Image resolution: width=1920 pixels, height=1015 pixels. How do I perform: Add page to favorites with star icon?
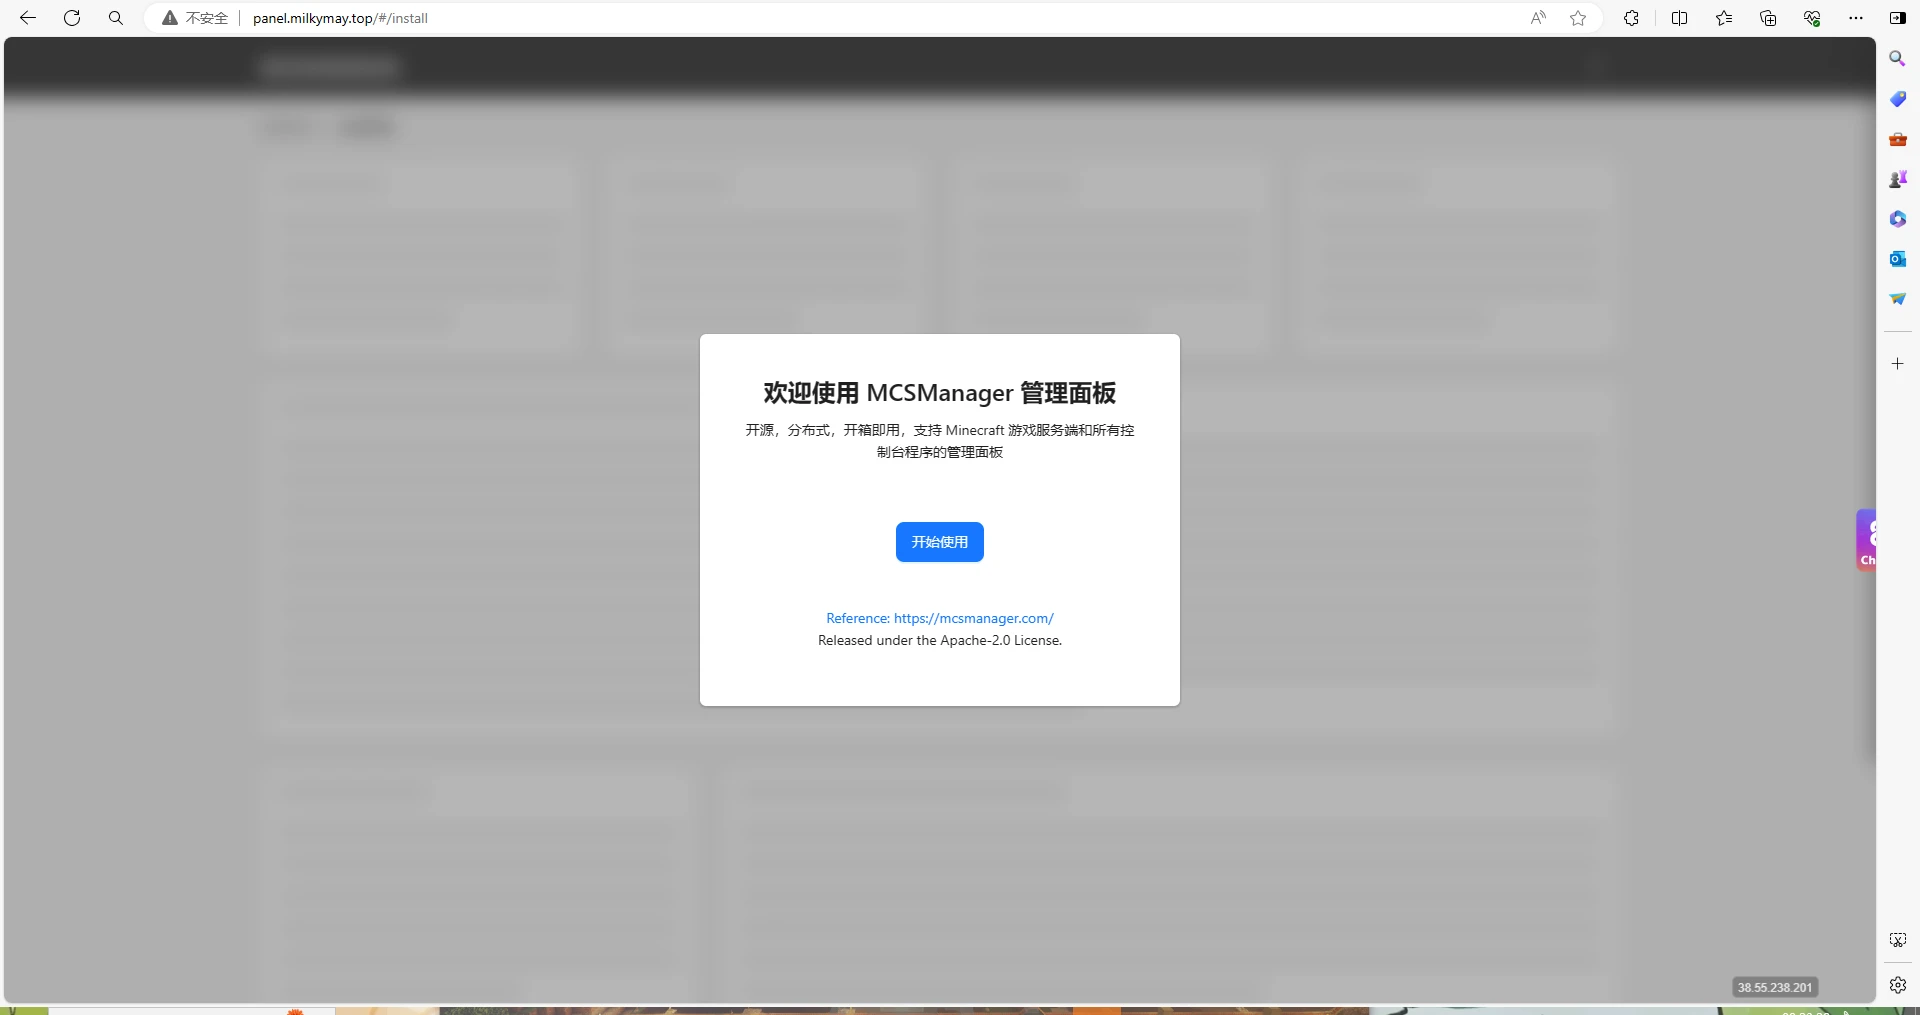tap(1578, 18)
